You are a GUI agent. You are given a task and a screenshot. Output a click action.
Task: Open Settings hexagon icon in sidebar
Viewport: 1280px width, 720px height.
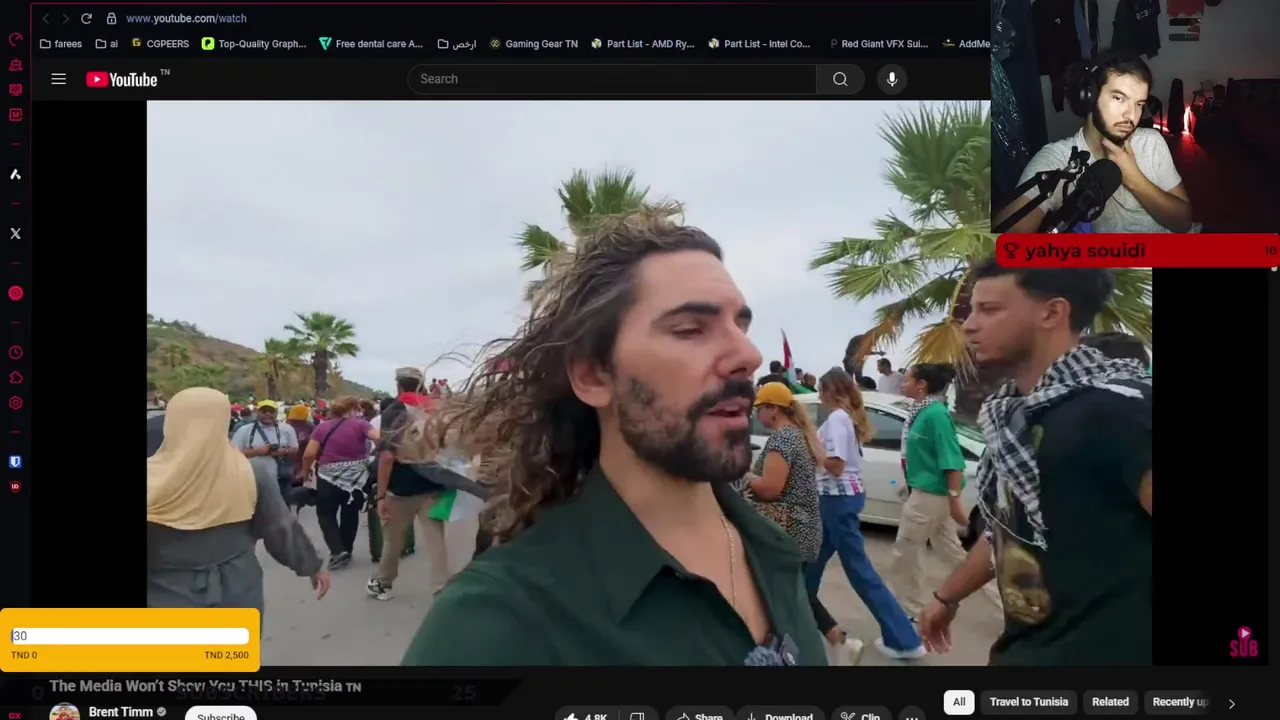coord(15,403)
